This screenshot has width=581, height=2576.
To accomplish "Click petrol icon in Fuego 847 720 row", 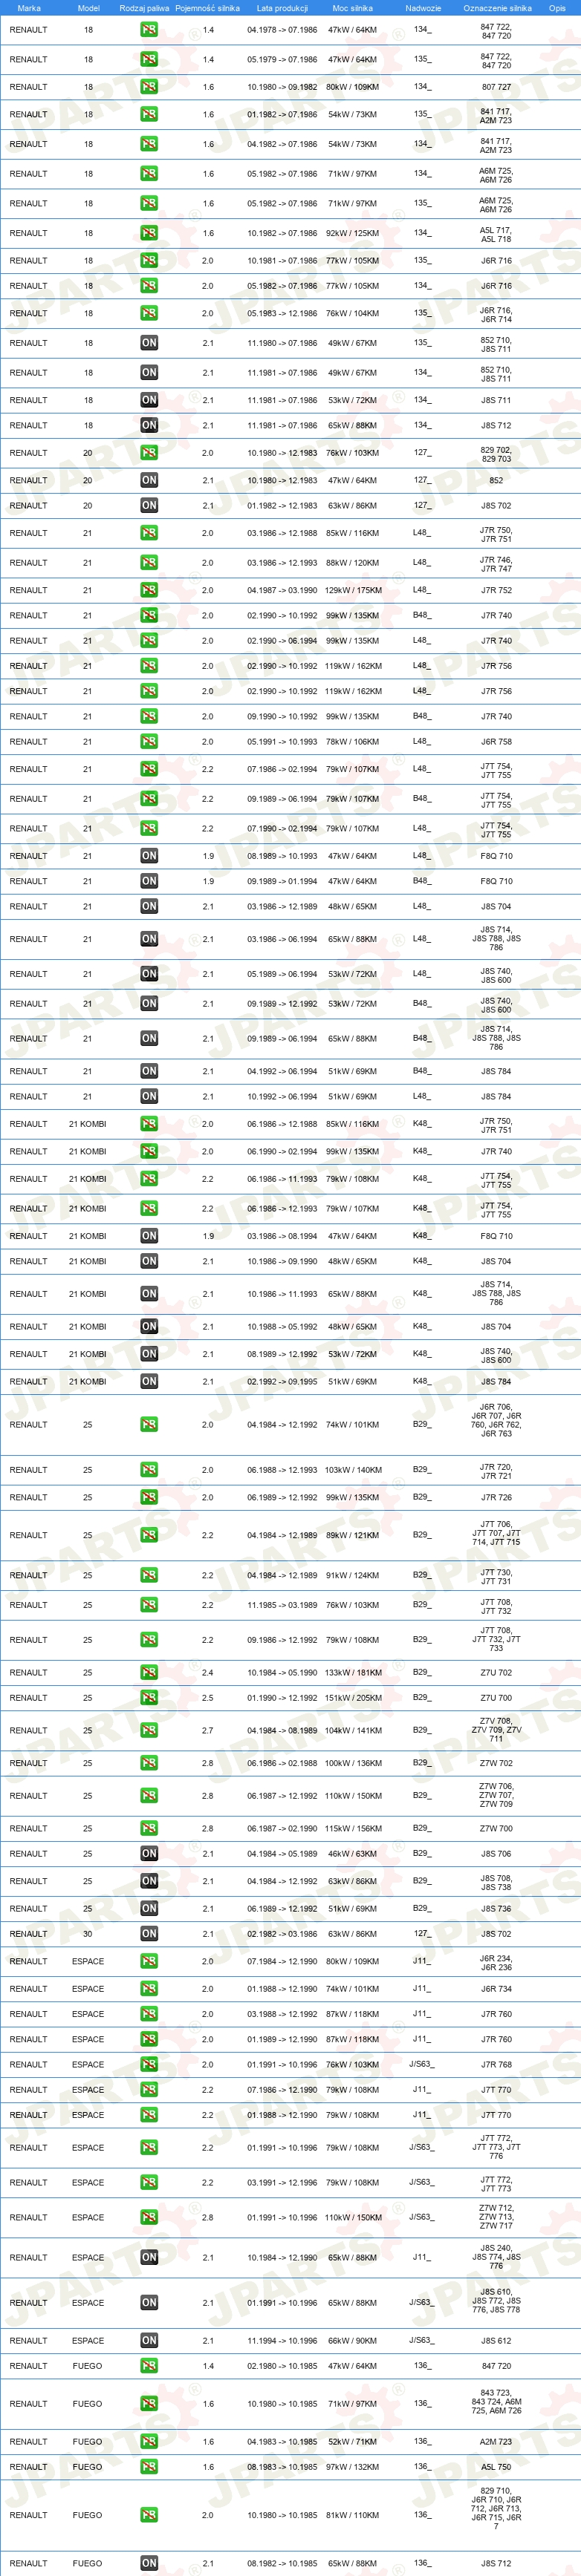I will coord(149,2366).
